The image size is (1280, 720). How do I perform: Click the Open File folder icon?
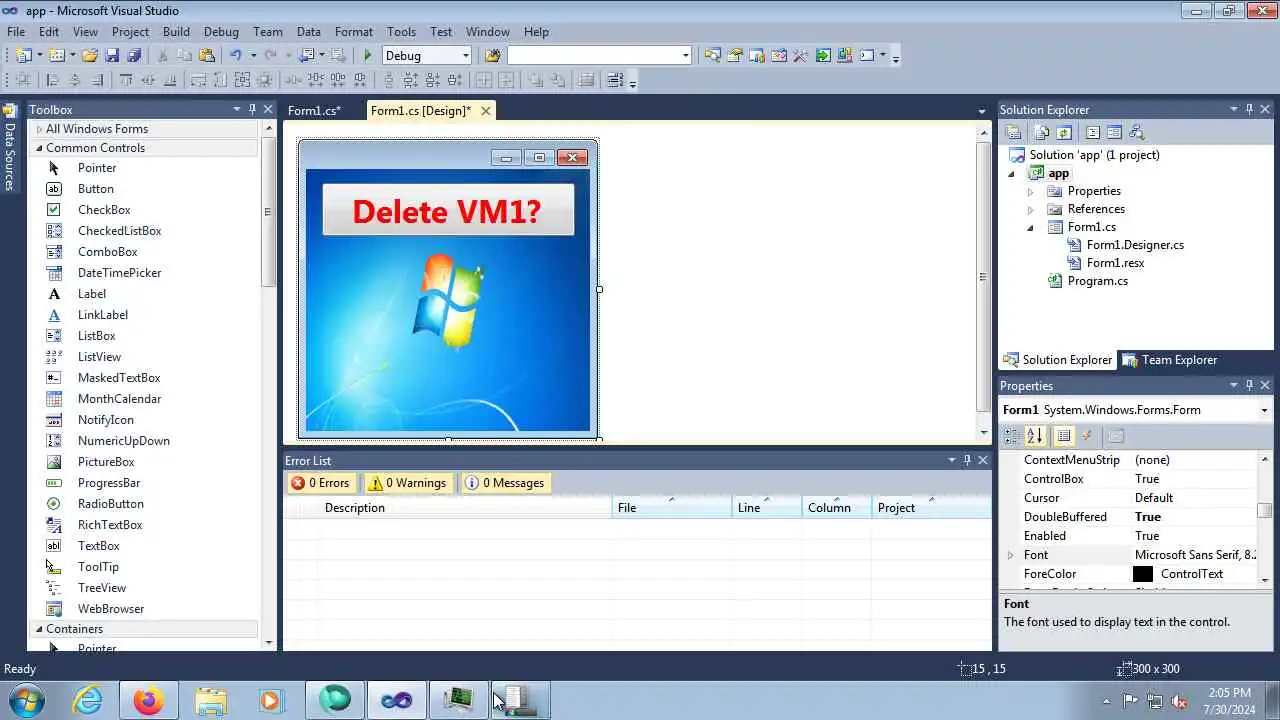(x=90, y=56)
